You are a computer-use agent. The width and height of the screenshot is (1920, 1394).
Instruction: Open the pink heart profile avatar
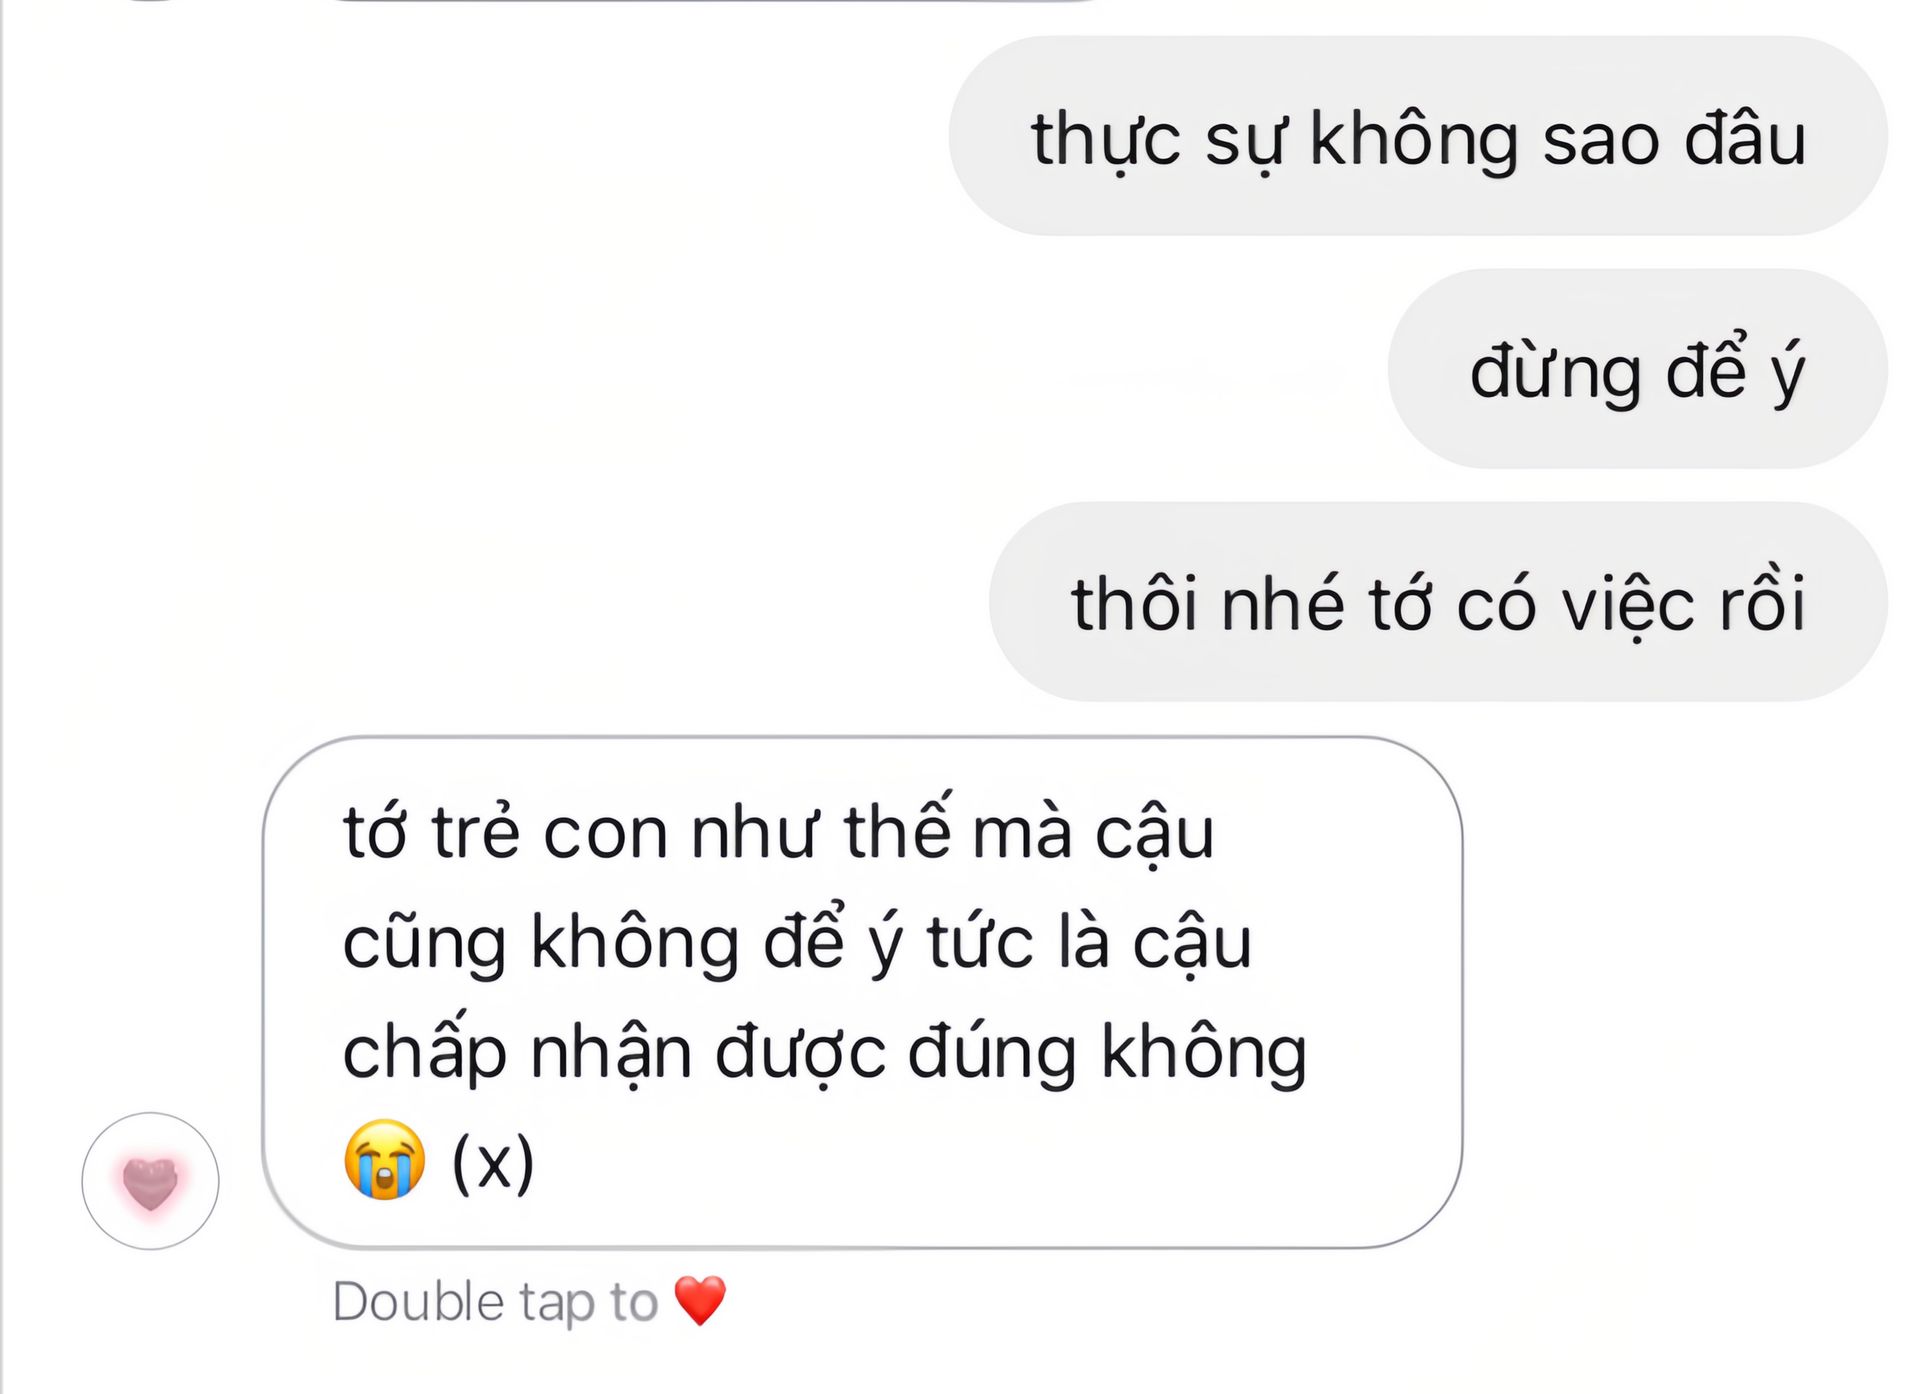click(150, 1181)
